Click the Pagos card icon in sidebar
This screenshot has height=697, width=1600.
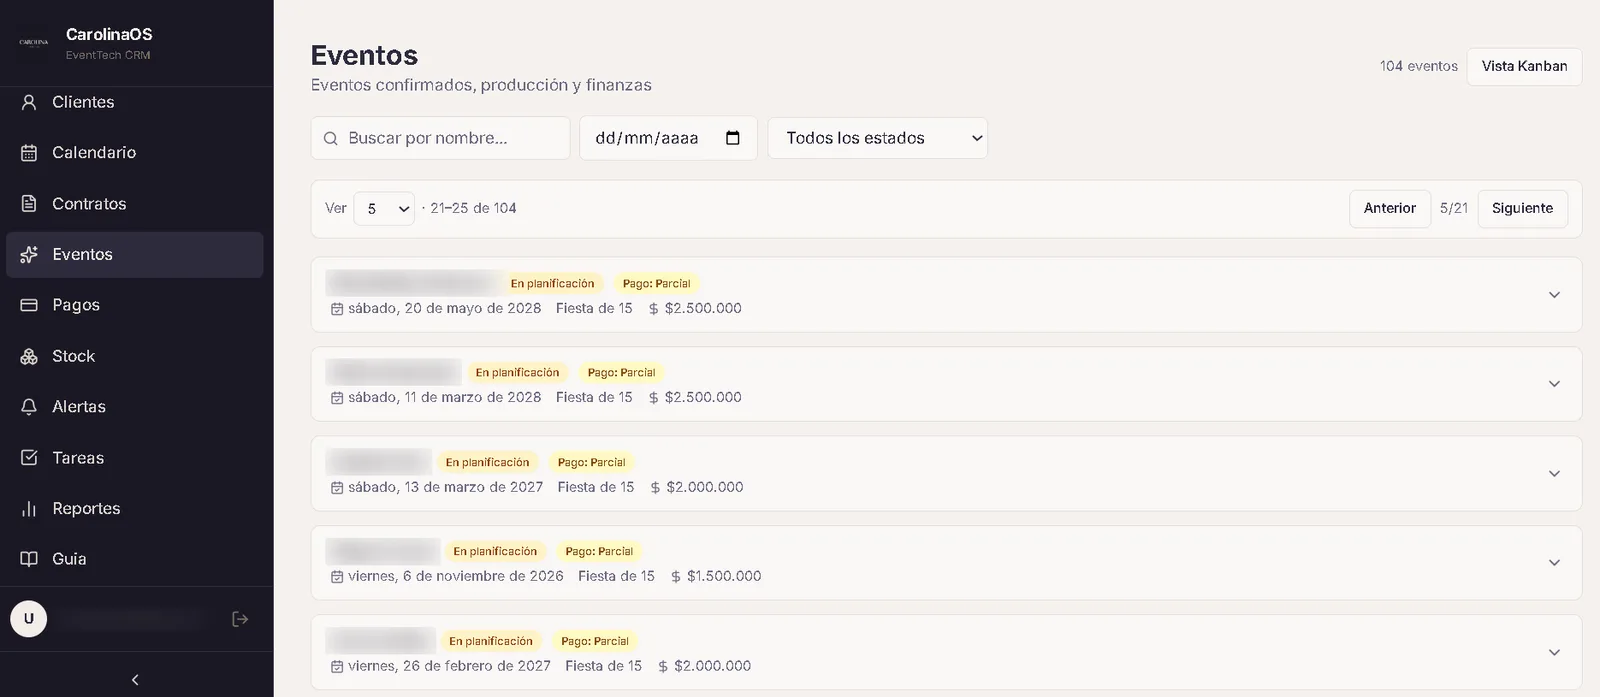pos(29,305)
